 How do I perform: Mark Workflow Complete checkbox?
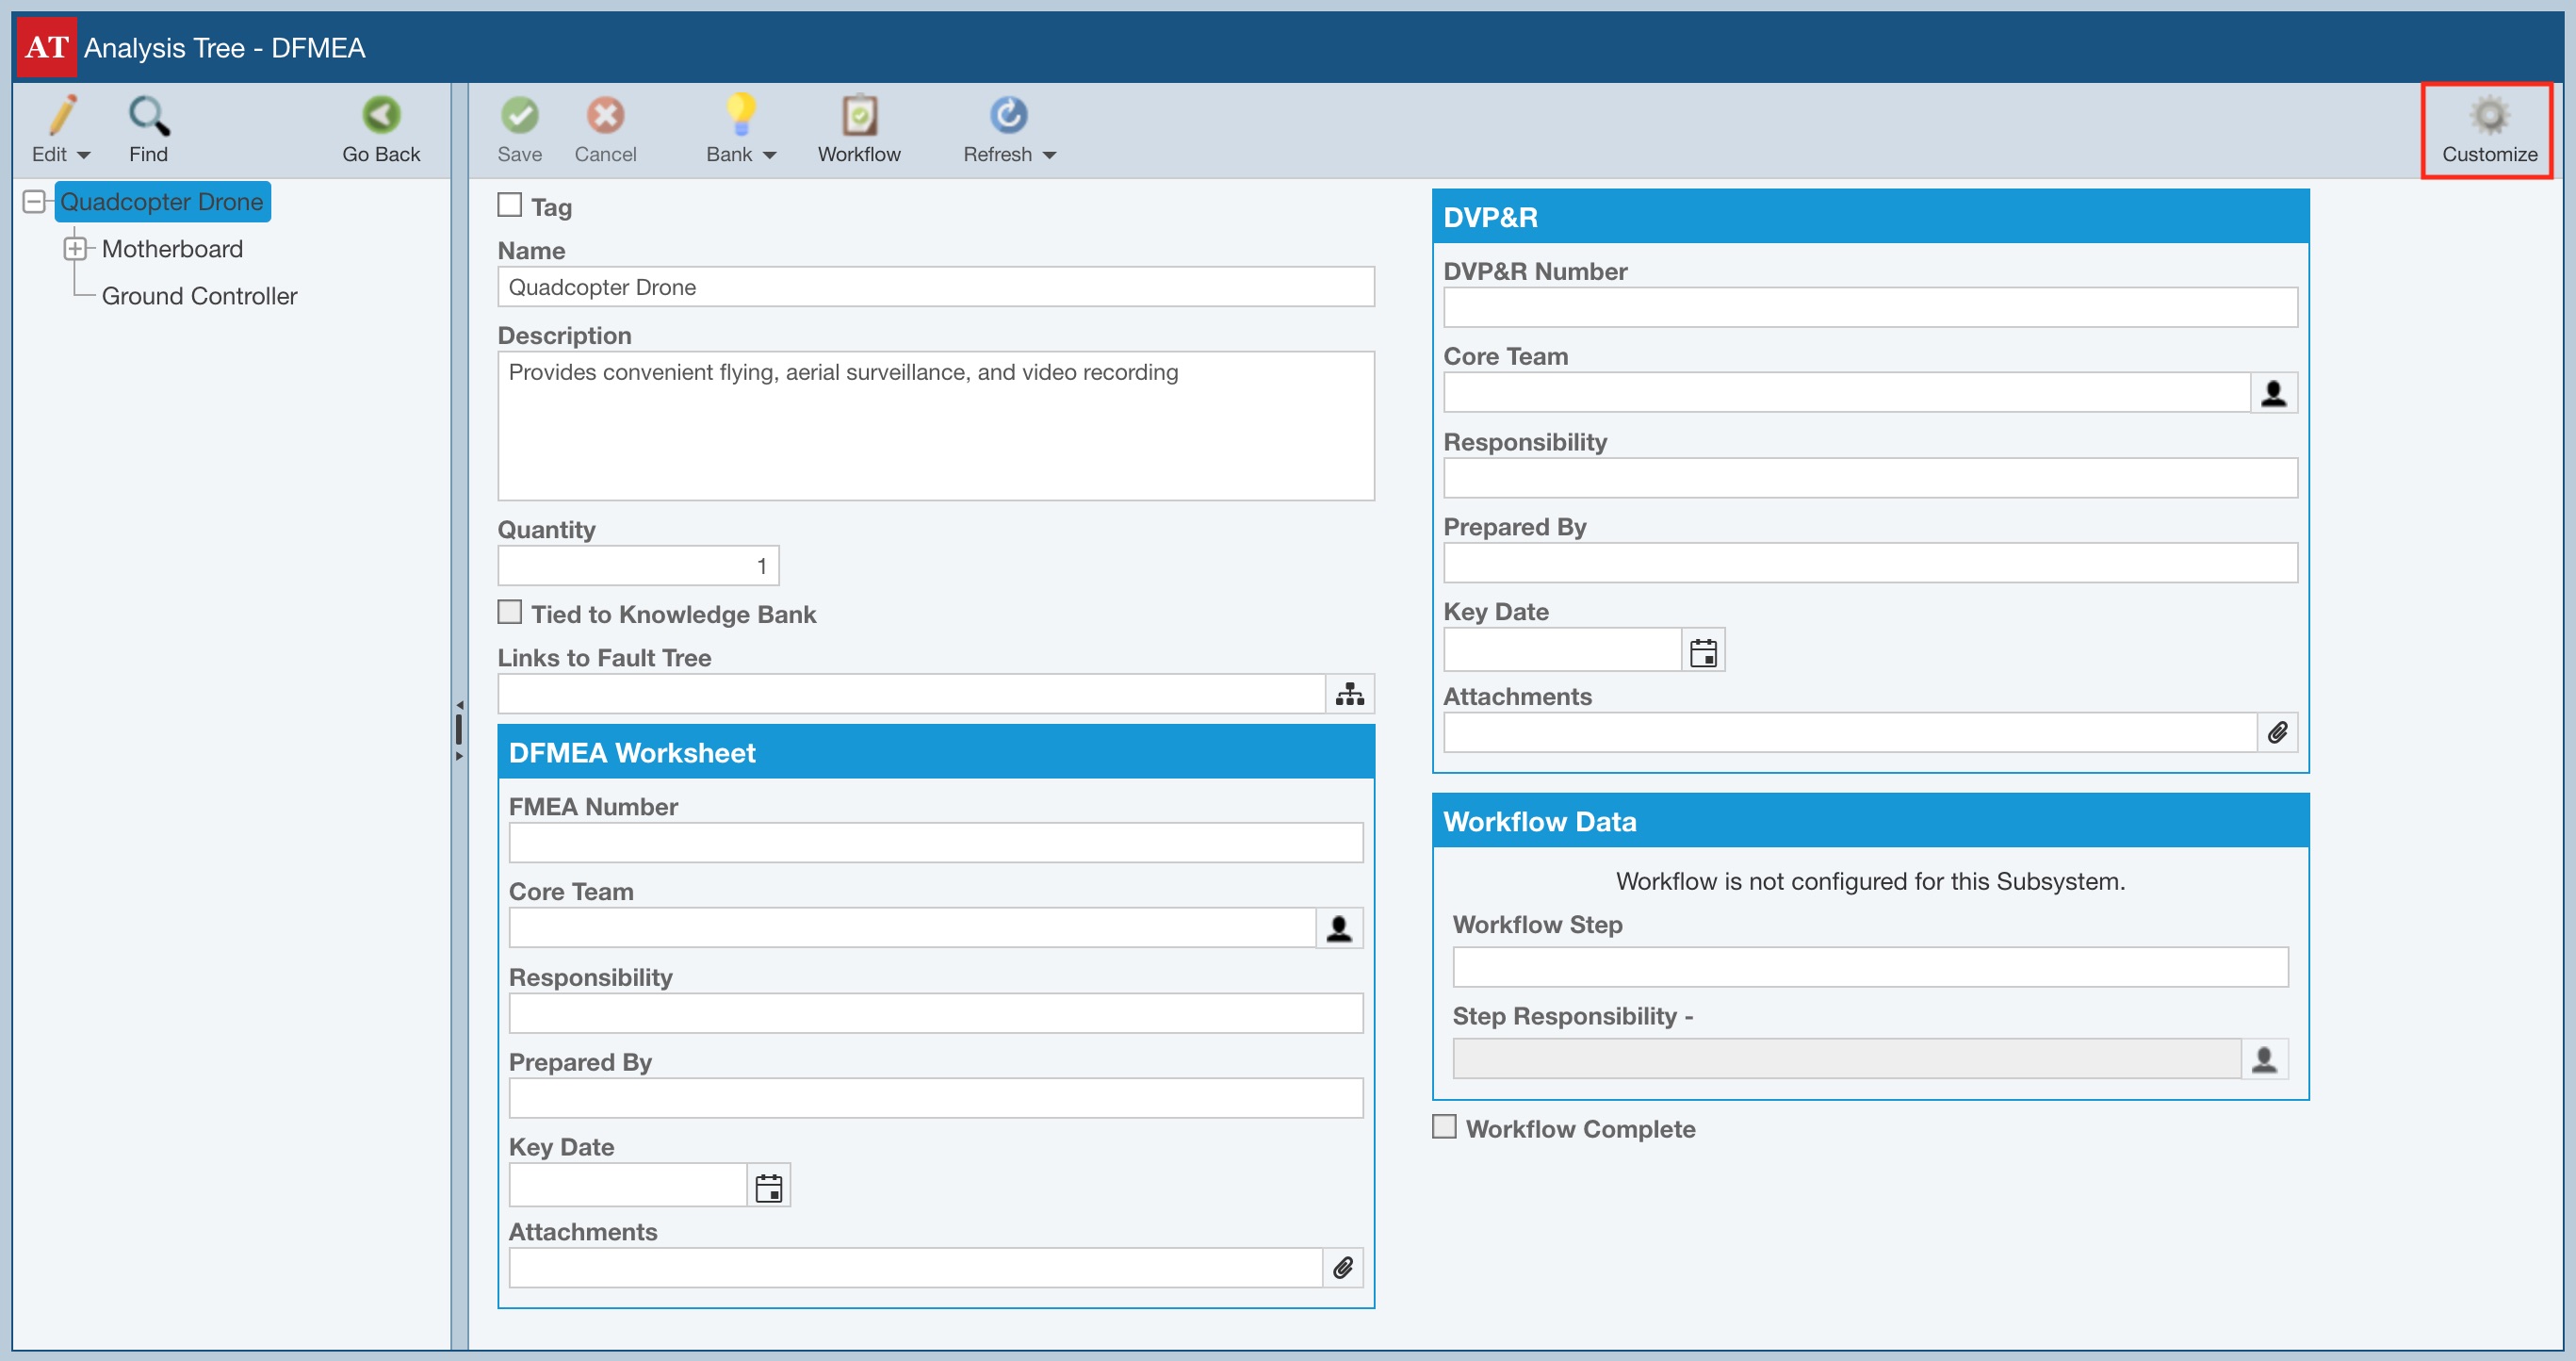click(1443, 1127)
